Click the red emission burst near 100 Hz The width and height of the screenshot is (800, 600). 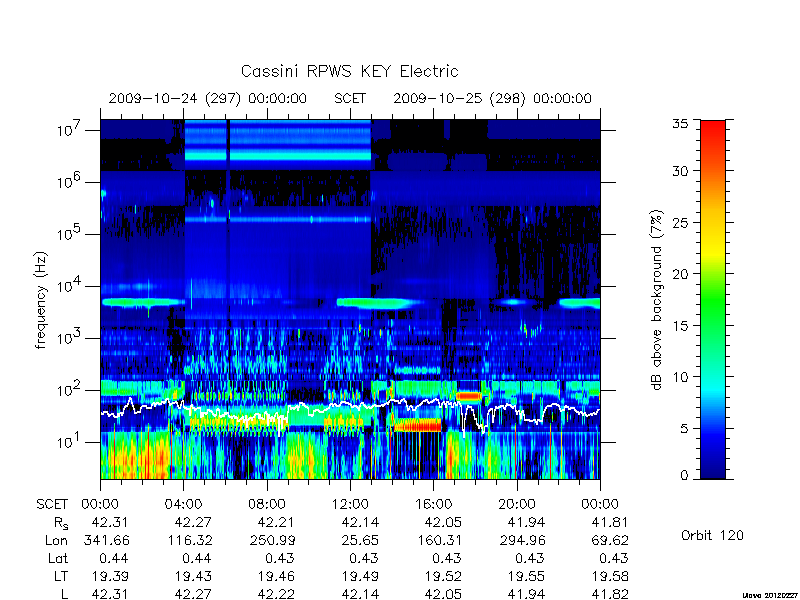coord(469,396)
